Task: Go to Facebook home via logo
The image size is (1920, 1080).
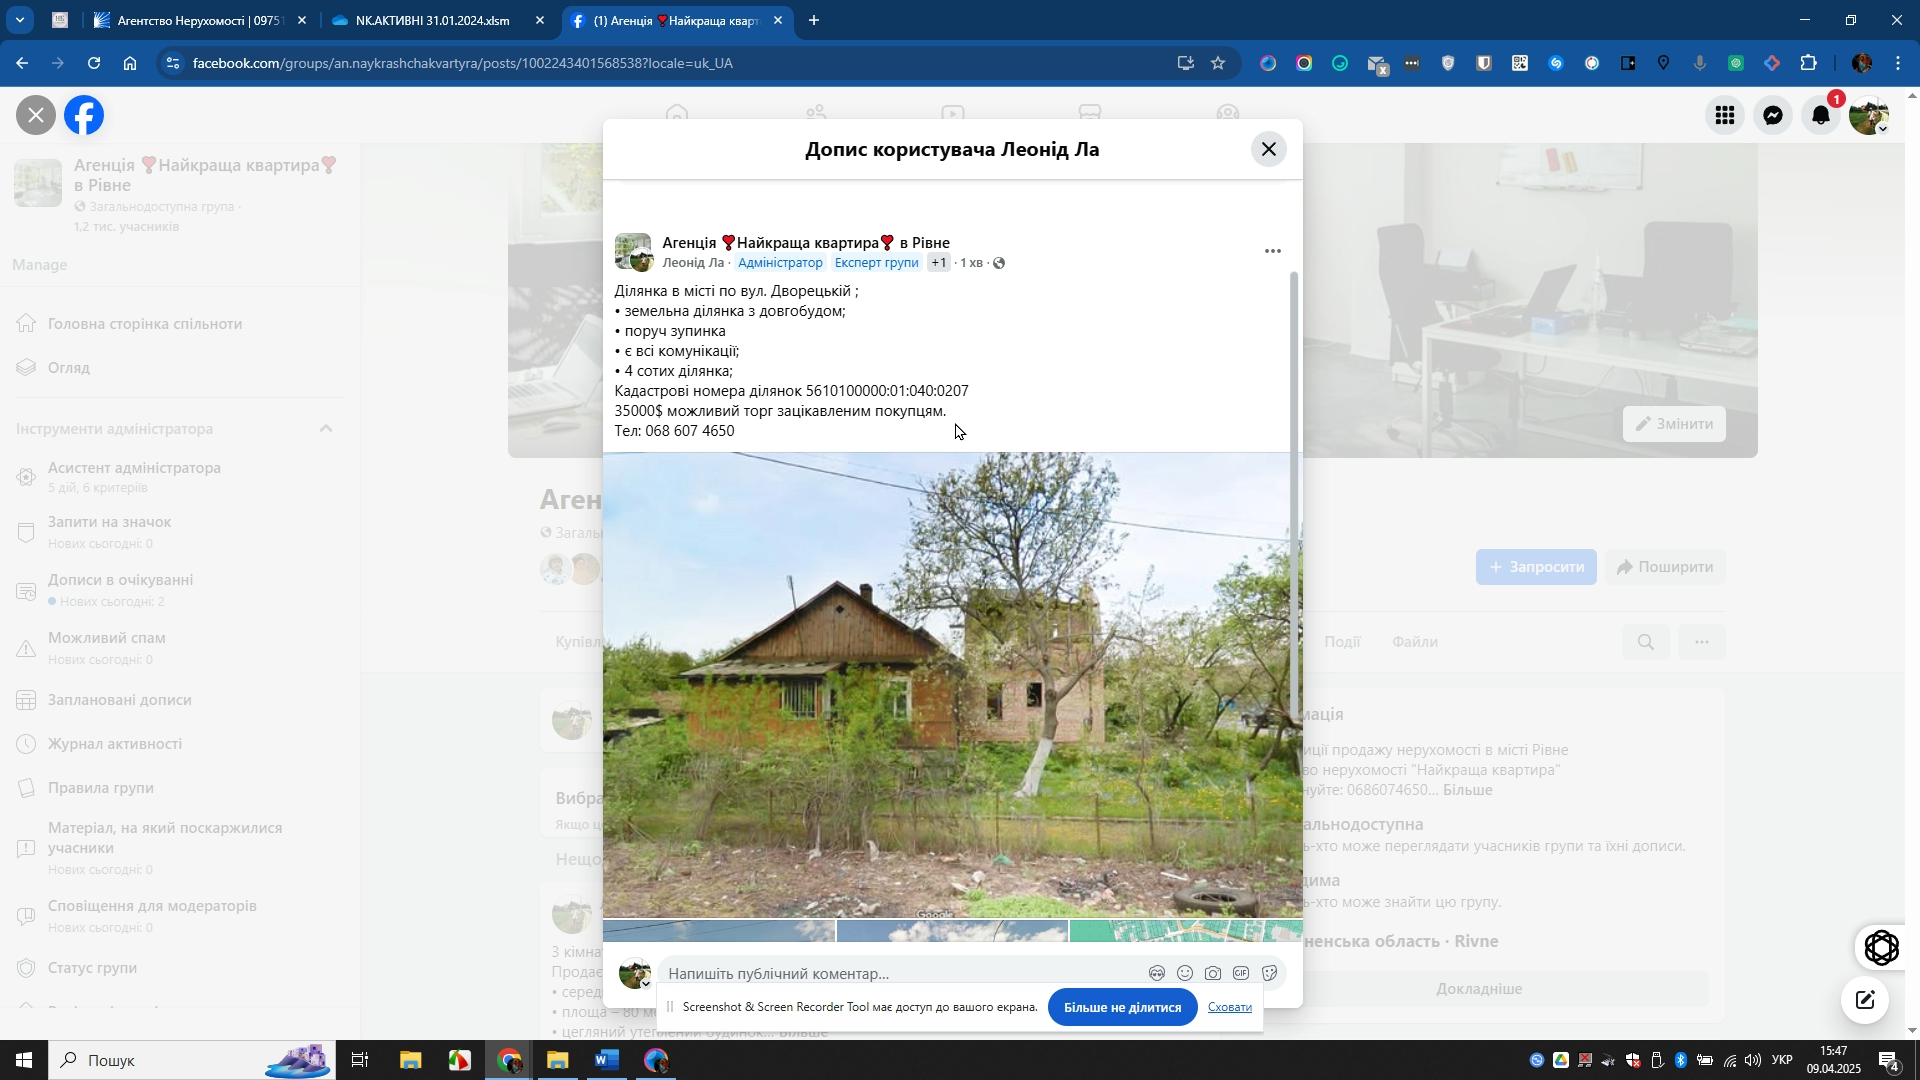Action: coord(85,116)
